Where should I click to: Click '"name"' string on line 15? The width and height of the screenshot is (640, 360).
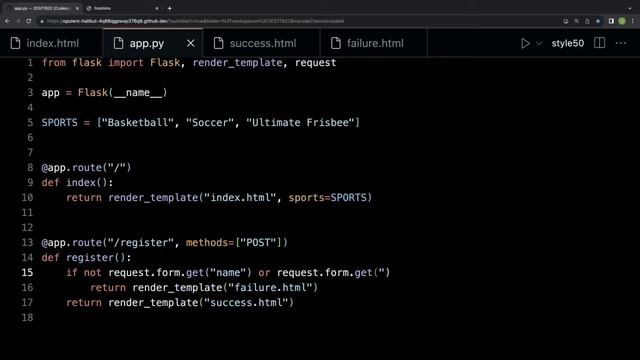pyautogui.click(x=228, y=272)
